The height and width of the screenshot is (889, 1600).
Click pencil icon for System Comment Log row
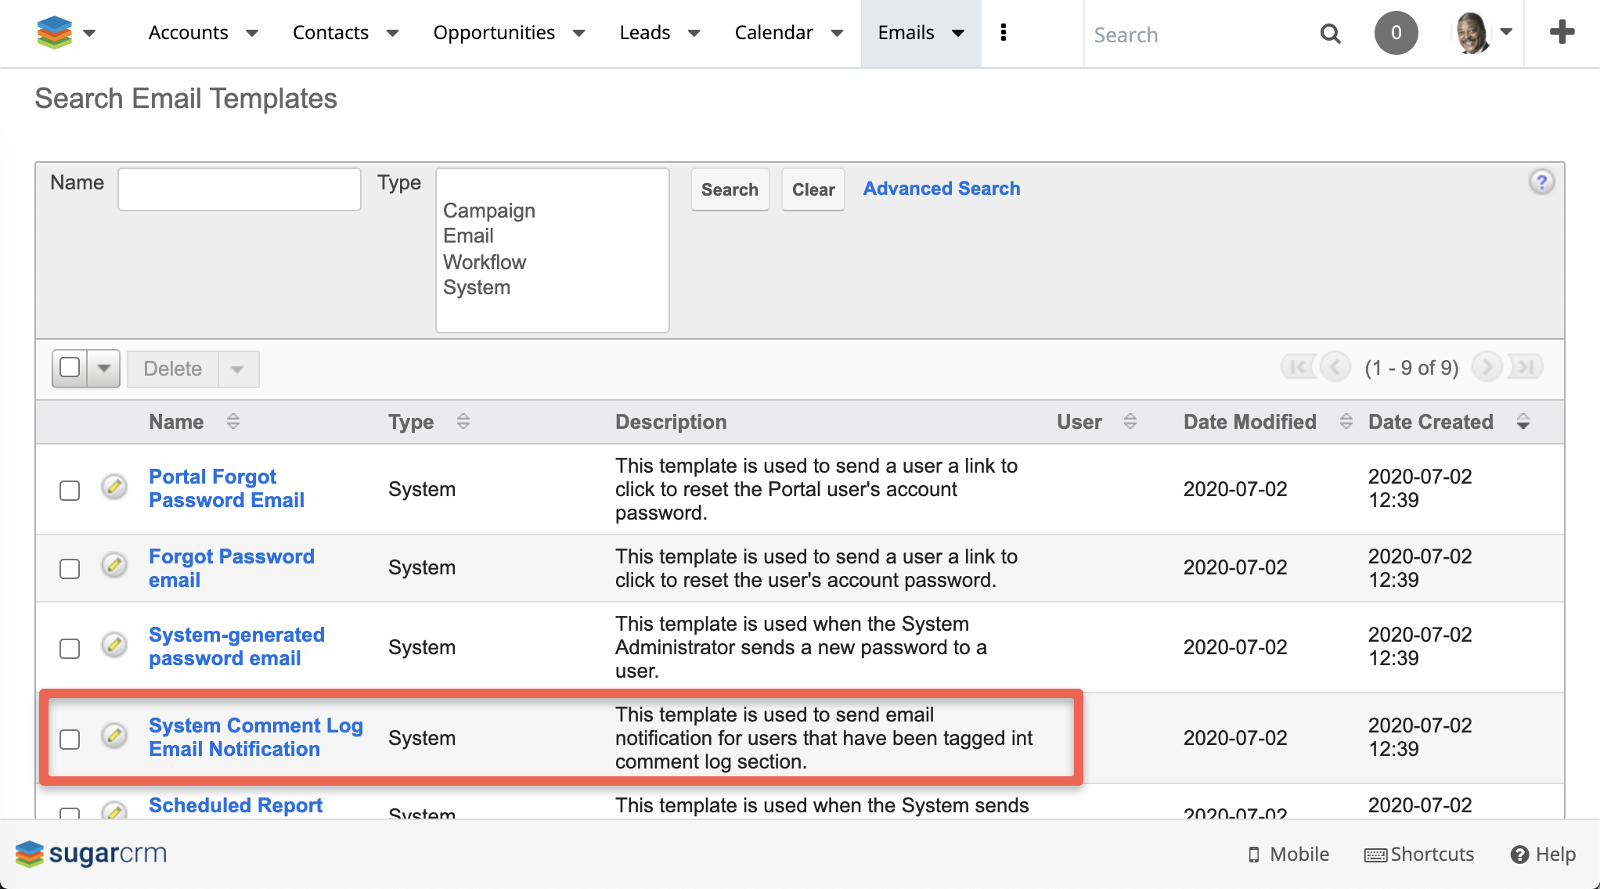(x=115, y=736)
